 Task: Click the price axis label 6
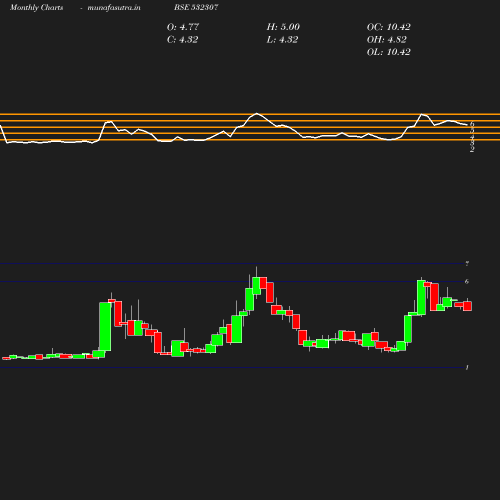tap(467, 282)
